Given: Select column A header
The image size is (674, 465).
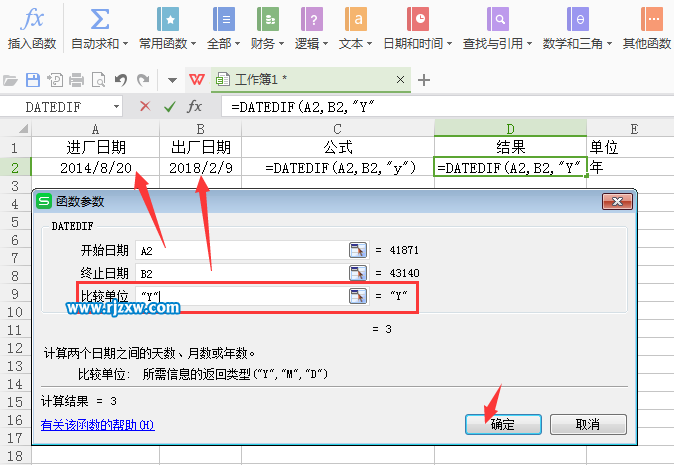Looking at the screenshot, I should 95,129.
